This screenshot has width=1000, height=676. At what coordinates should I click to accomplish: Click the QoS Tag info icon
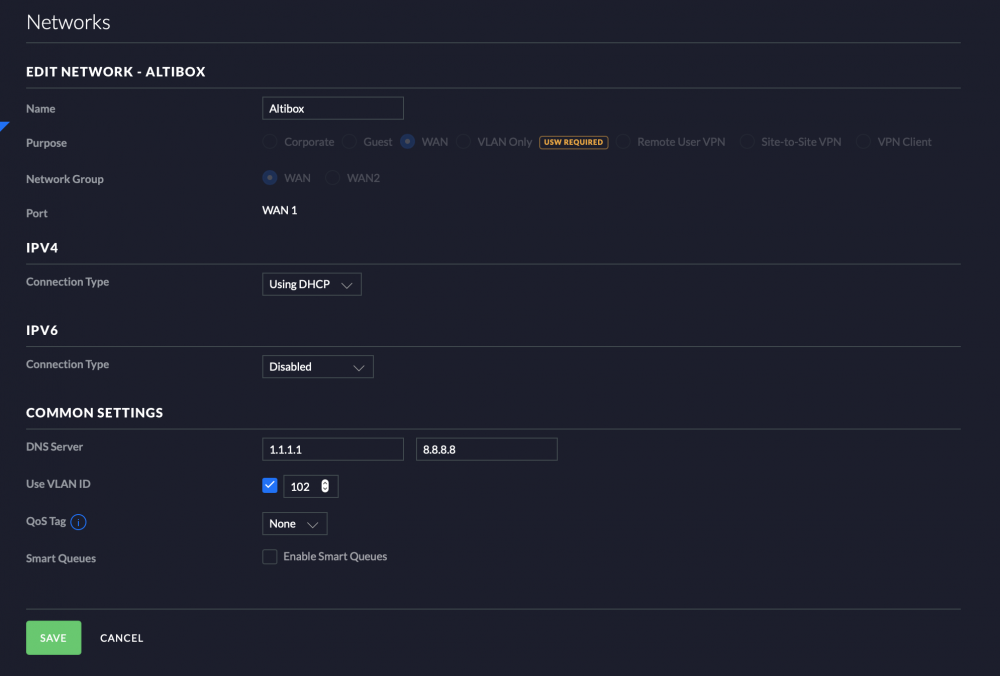pyautogui.click(x=79, y=522)
